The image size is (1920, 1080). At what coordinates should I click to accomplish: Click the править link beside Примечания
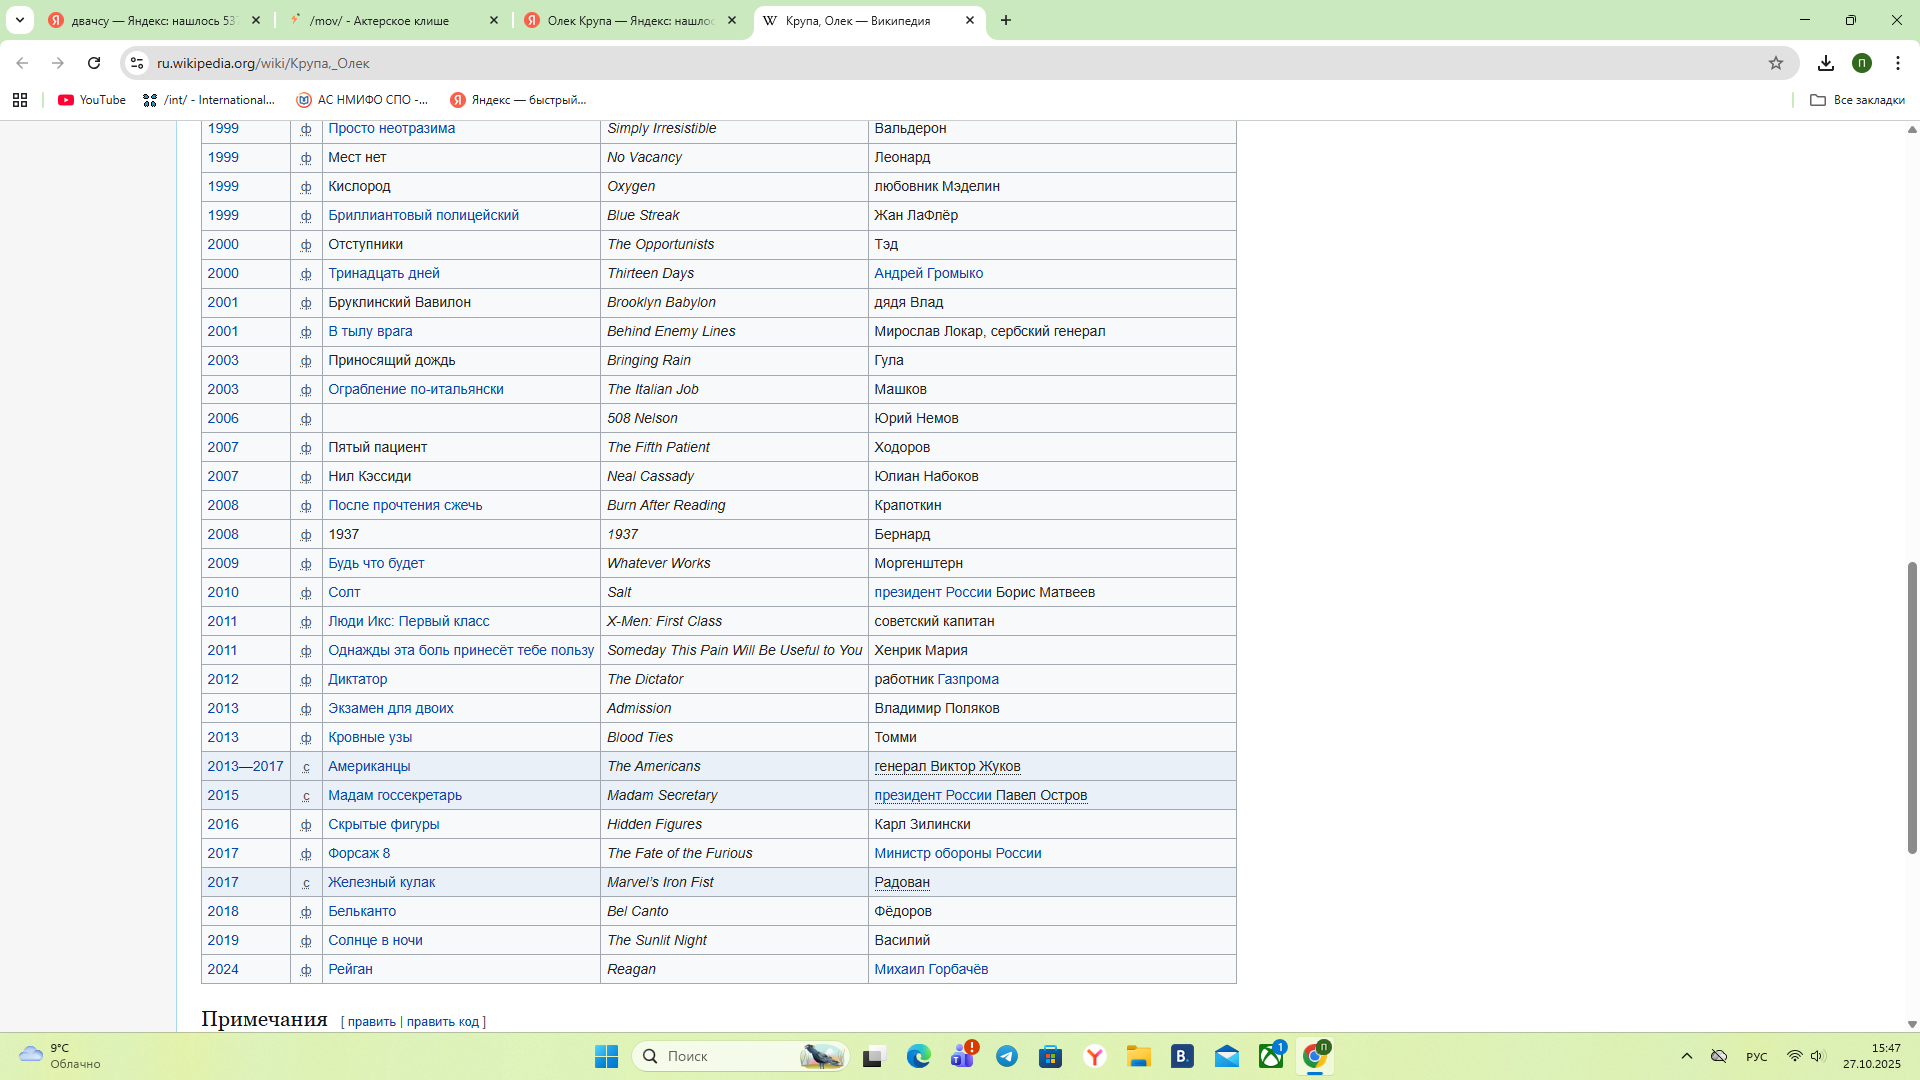(x=372, y=1022)
